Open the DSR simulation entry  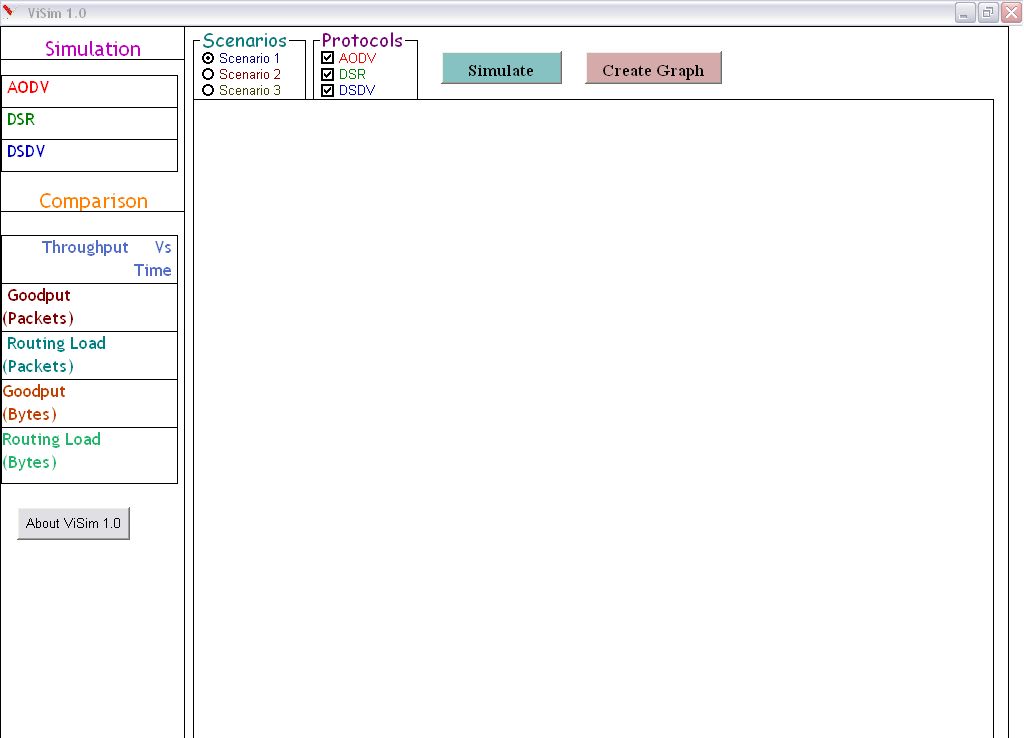coord(89,123)
